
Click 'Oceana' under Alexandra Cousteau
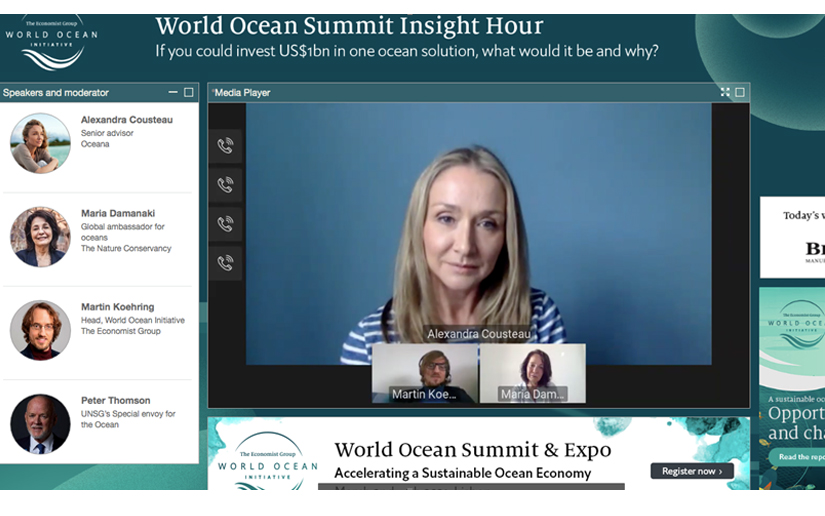95,144
